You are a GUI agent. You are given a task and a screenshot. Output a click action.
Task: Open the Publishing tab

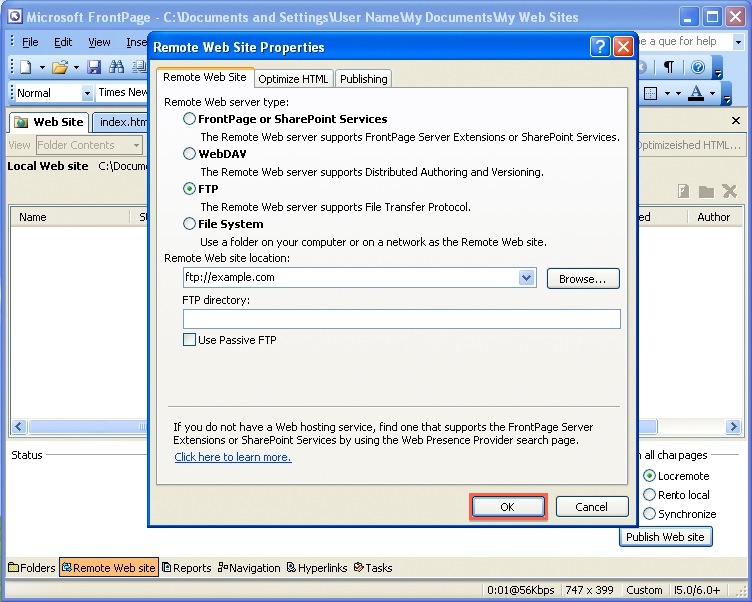(x=363, y=79)
